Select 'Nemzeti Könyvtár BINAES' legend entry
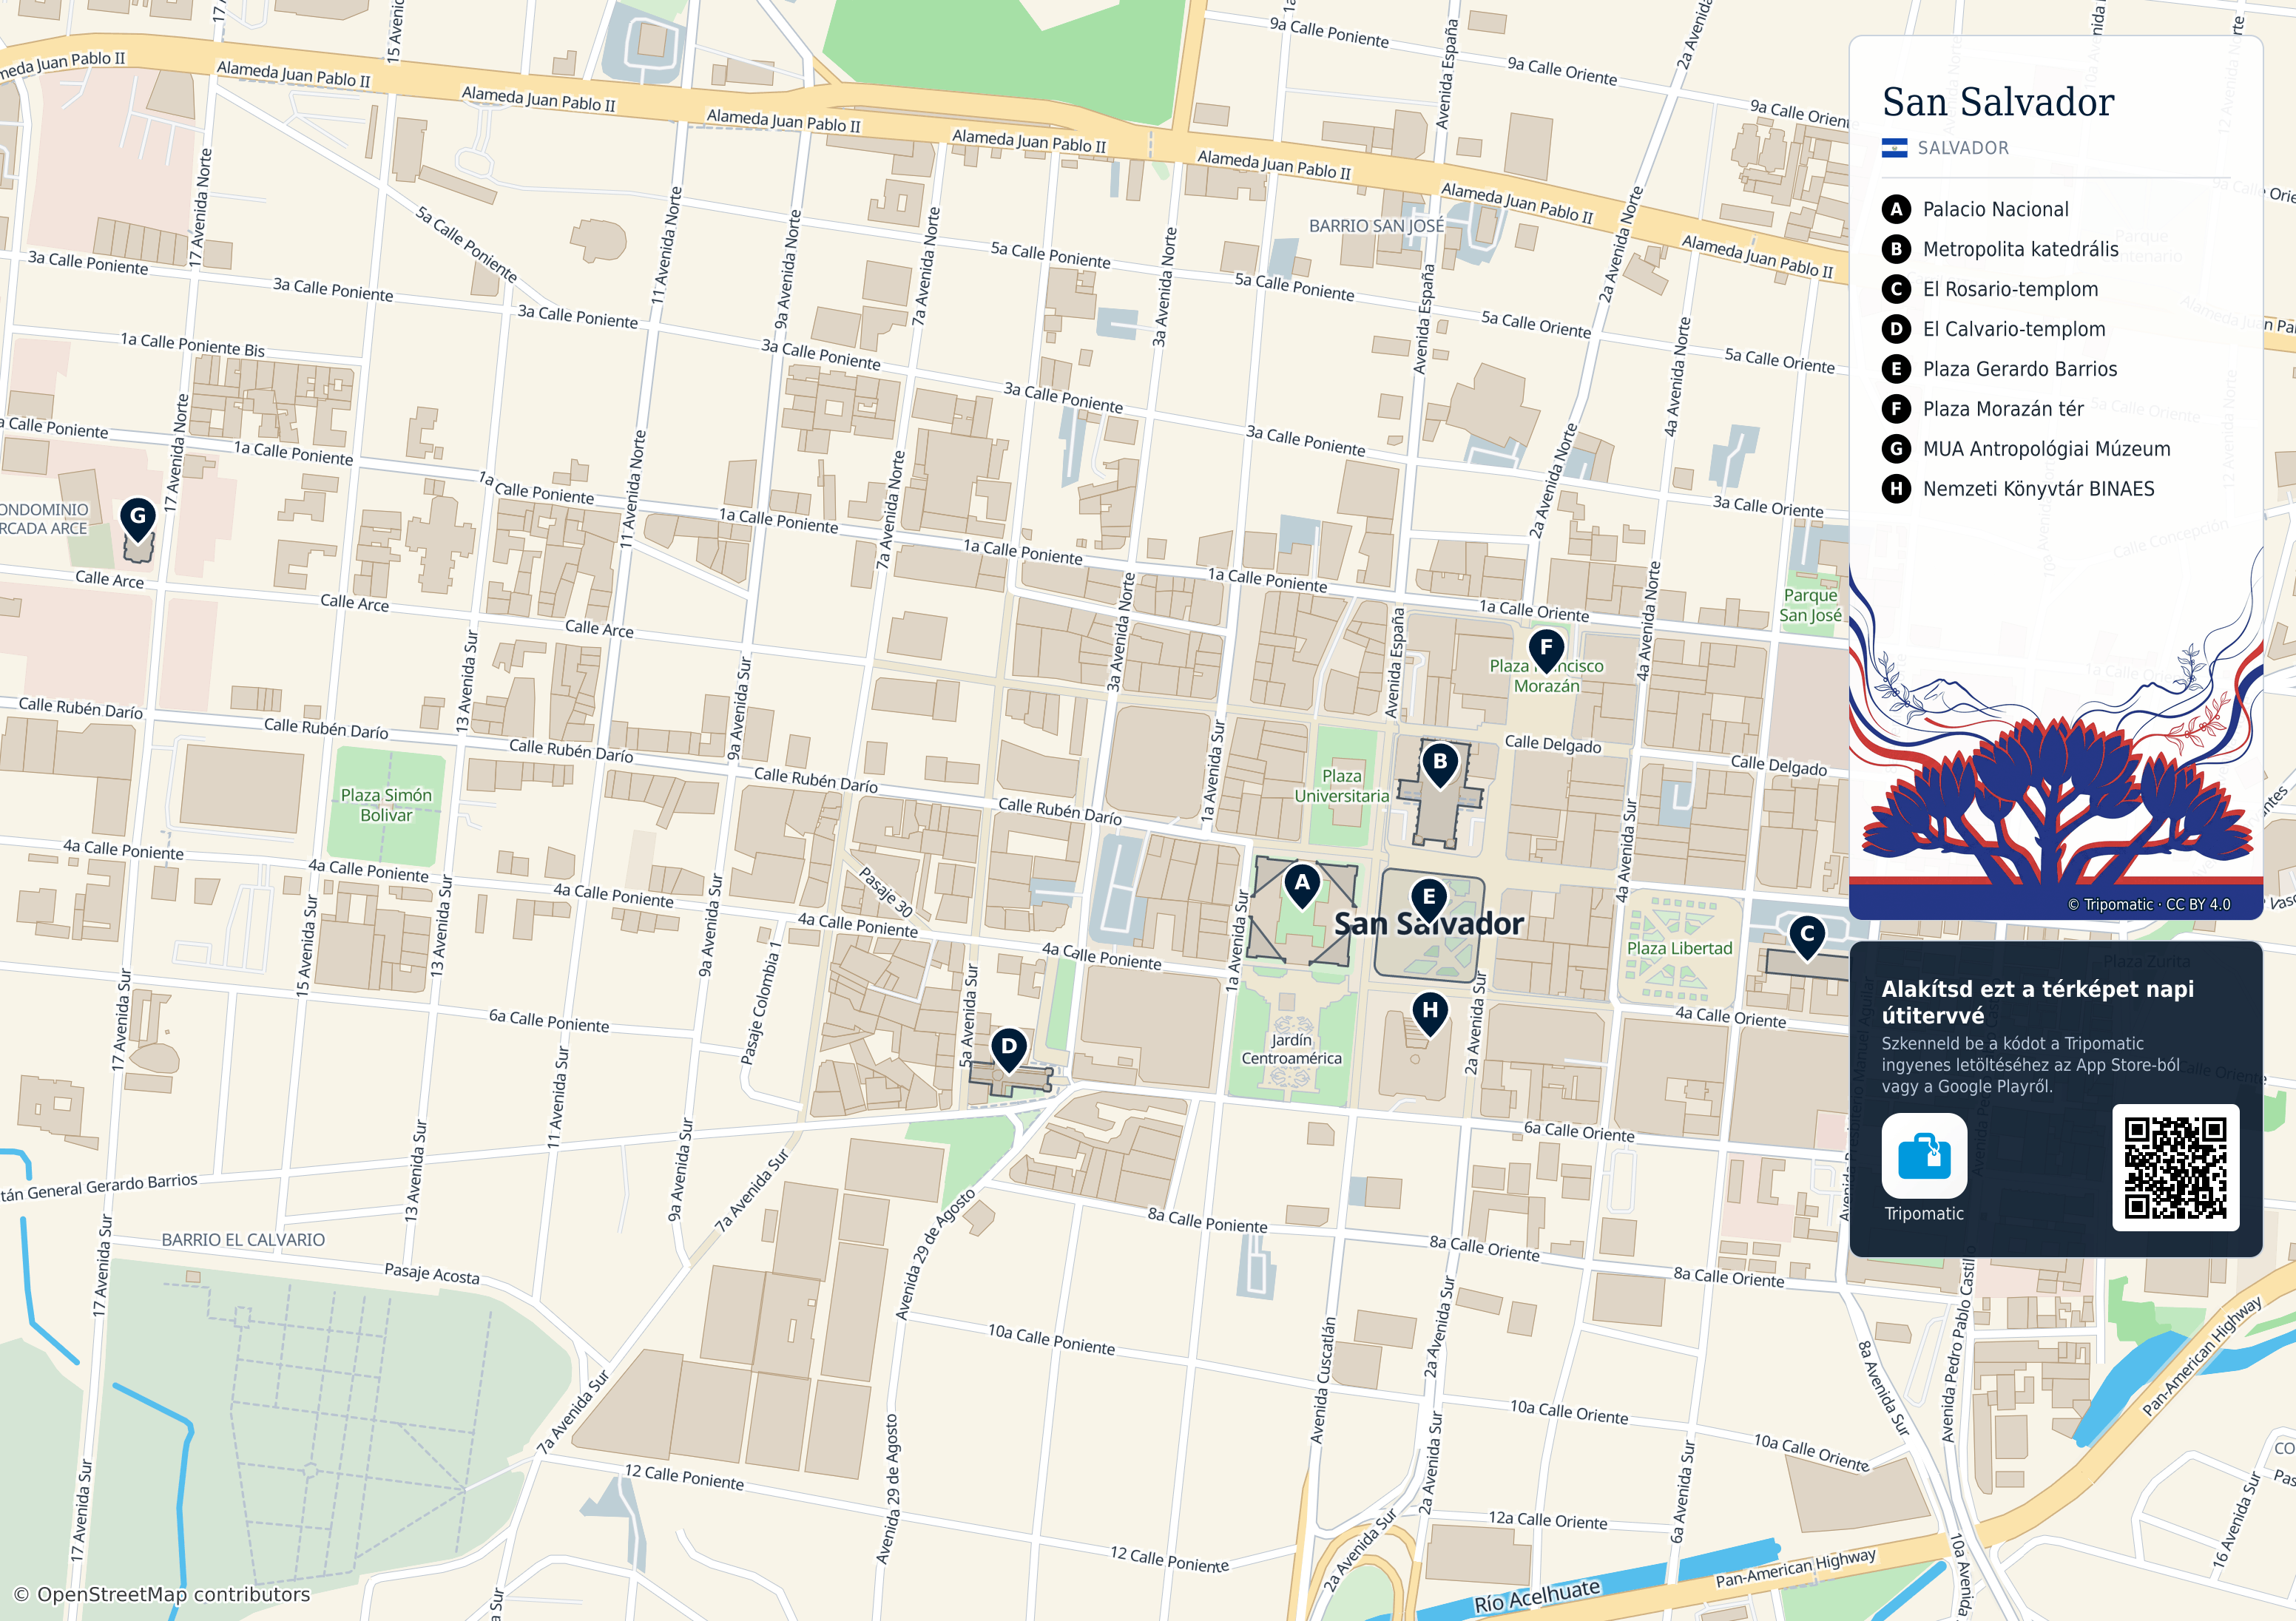The height and width of the screenshot is (1621, 2296). click(2038, 489)
